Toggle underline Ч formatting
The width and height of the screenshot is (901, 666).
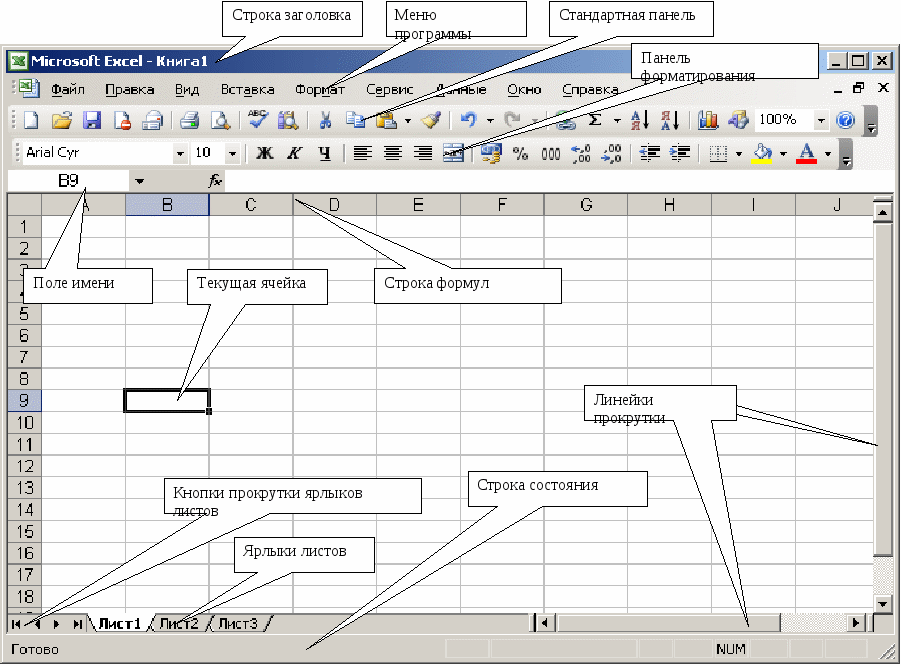coord(325,153)
